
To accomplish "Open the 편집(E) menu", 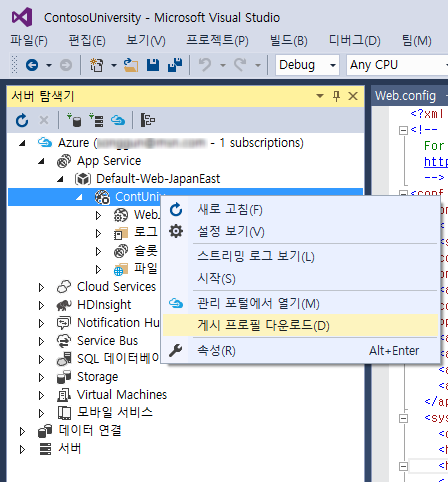I will click(87, 41).
